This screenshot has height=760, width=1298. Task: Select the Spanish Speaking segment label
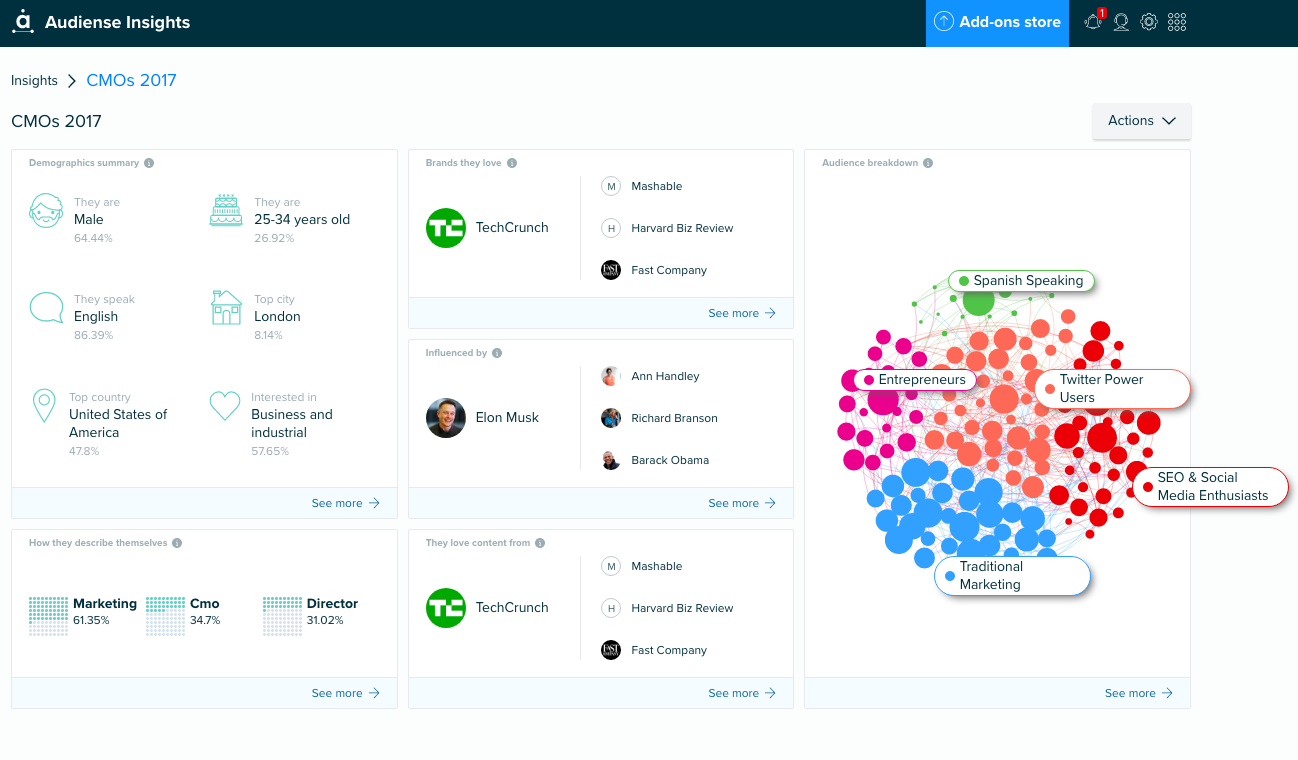pyautogui.click(x=1021, y=281)
